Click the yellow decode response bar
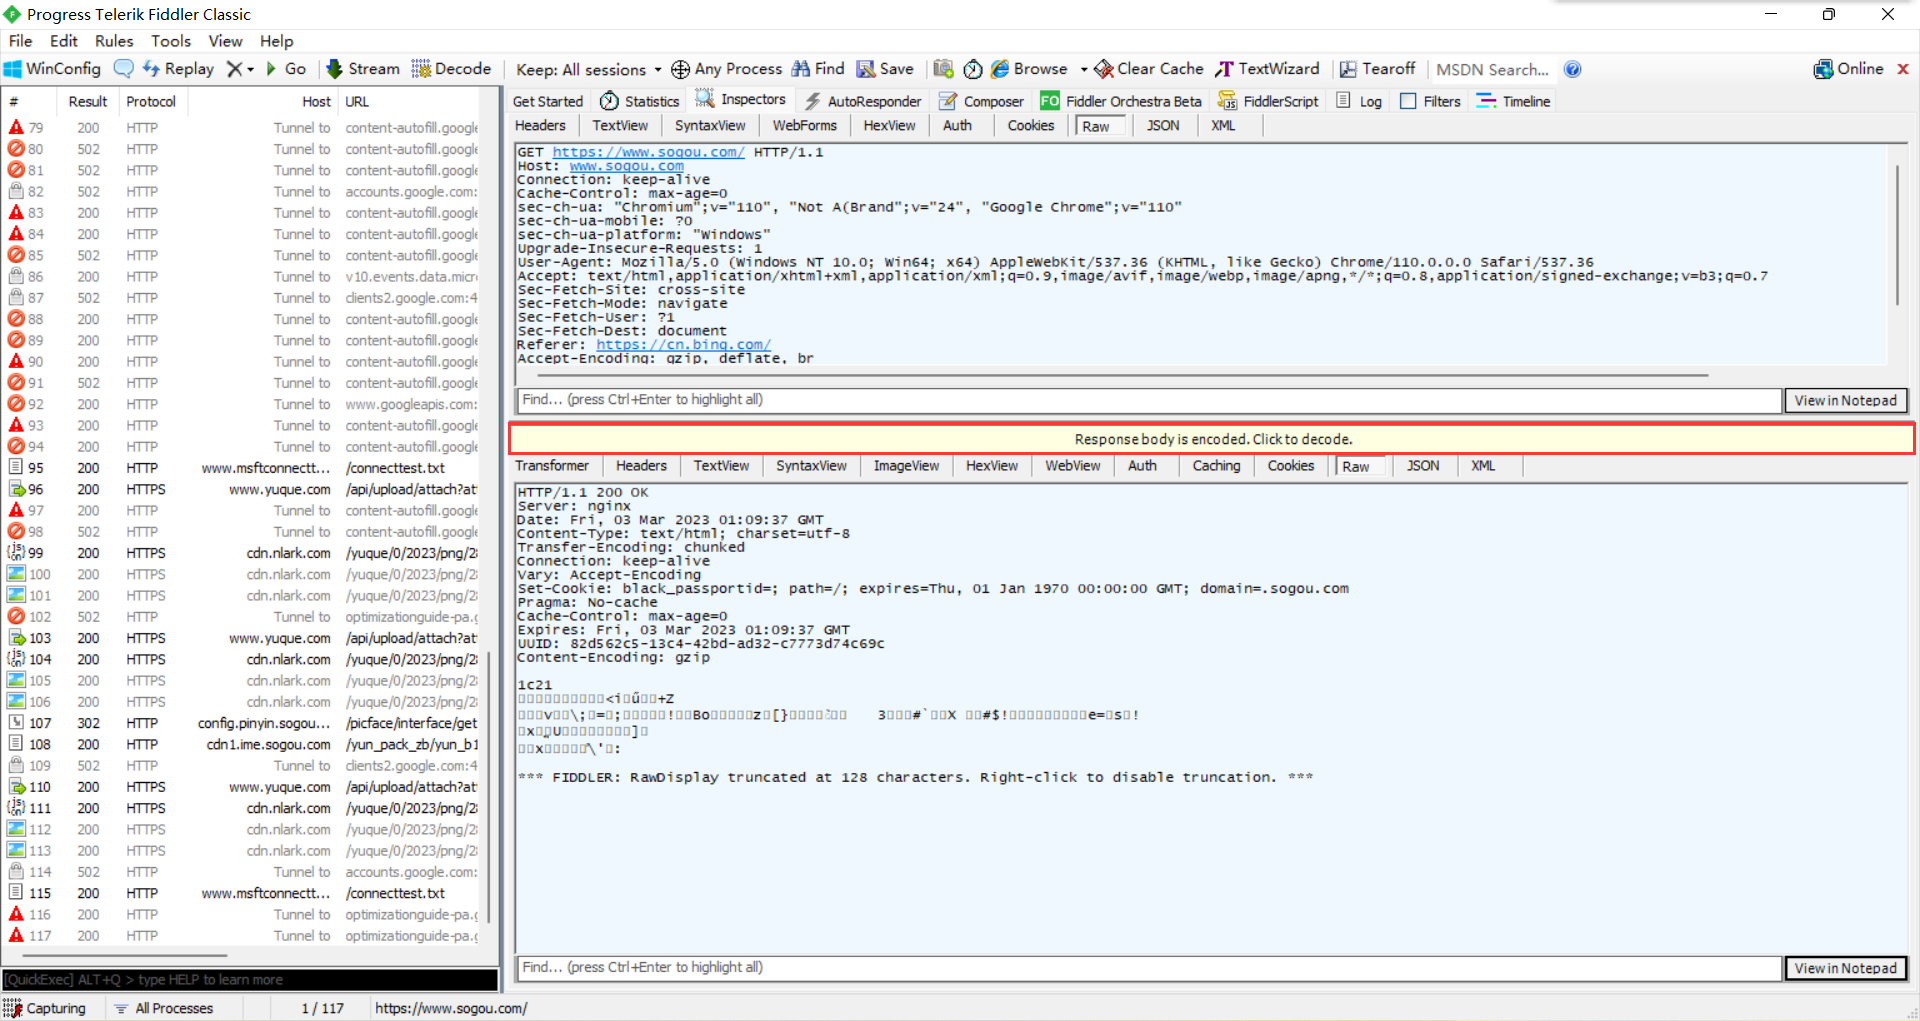The image size is (1920, 1021). tap(1212, 439)
